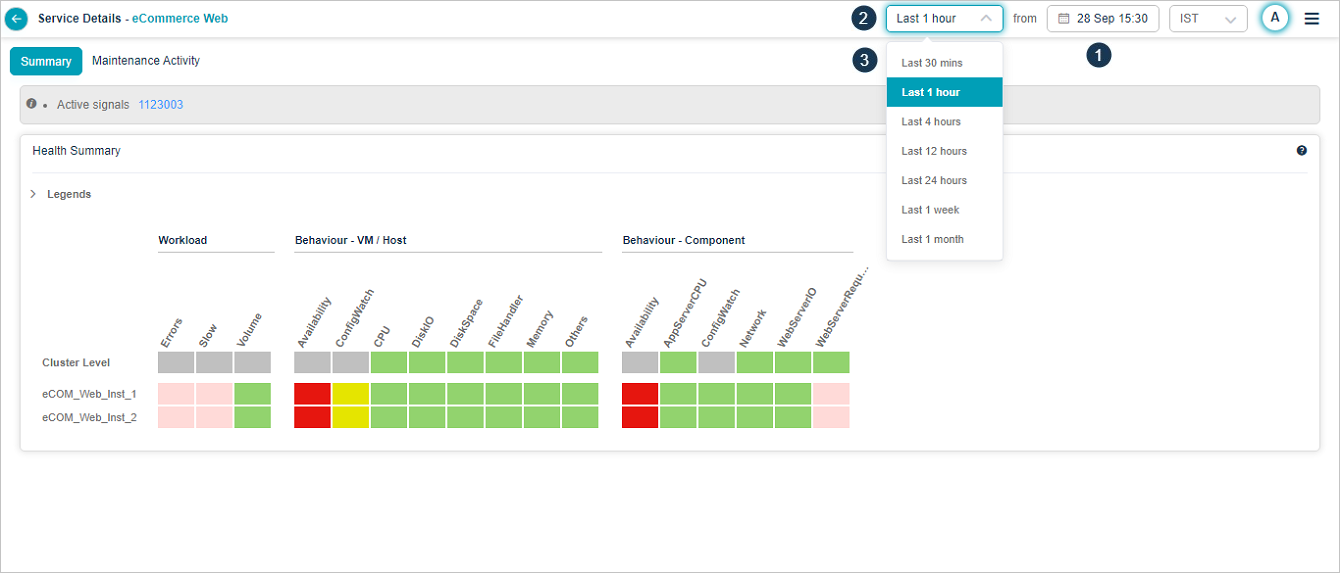This screenshot has width=1340, height=573.
Task: Click the back arrow icon
Action: (x=17, y=19)
